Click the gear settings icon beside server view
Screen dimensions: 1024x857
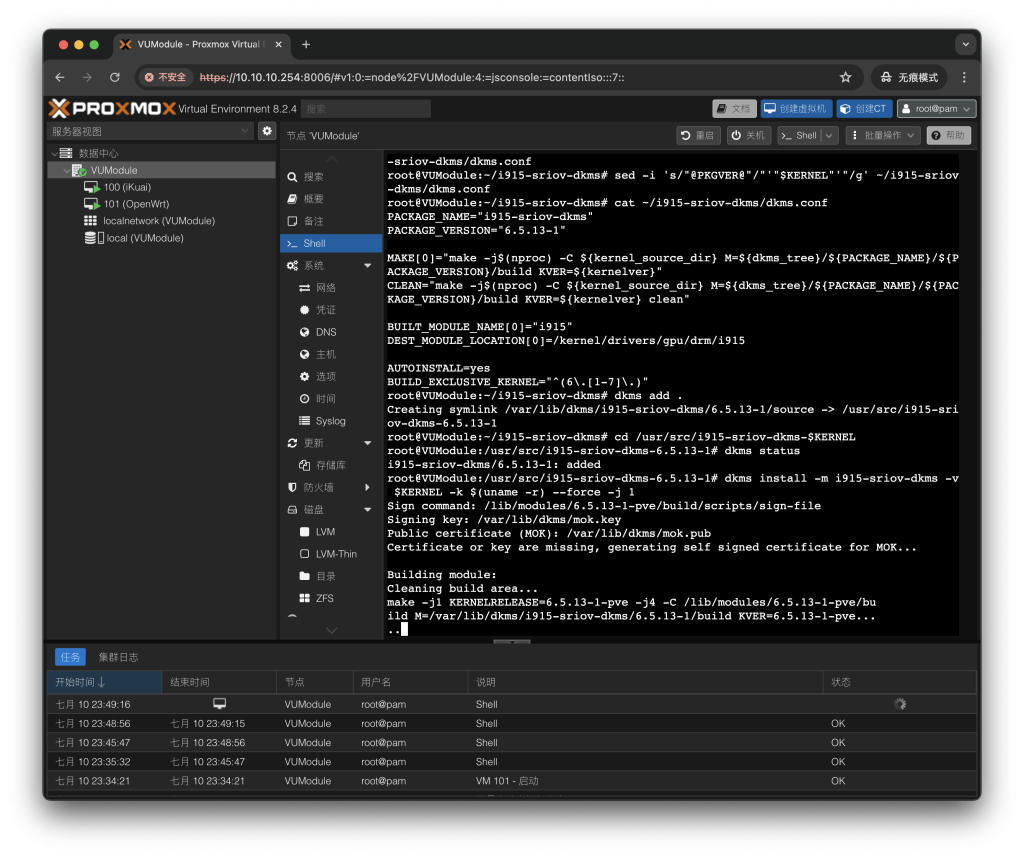point(267,131)
